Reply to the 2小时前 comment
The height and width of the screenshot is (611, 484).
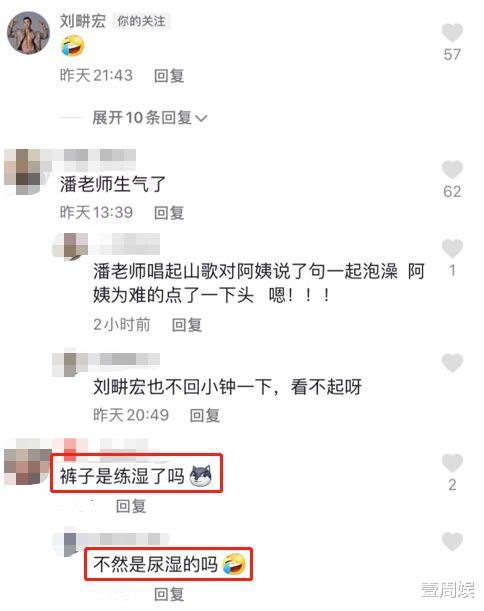coord(187,325)
